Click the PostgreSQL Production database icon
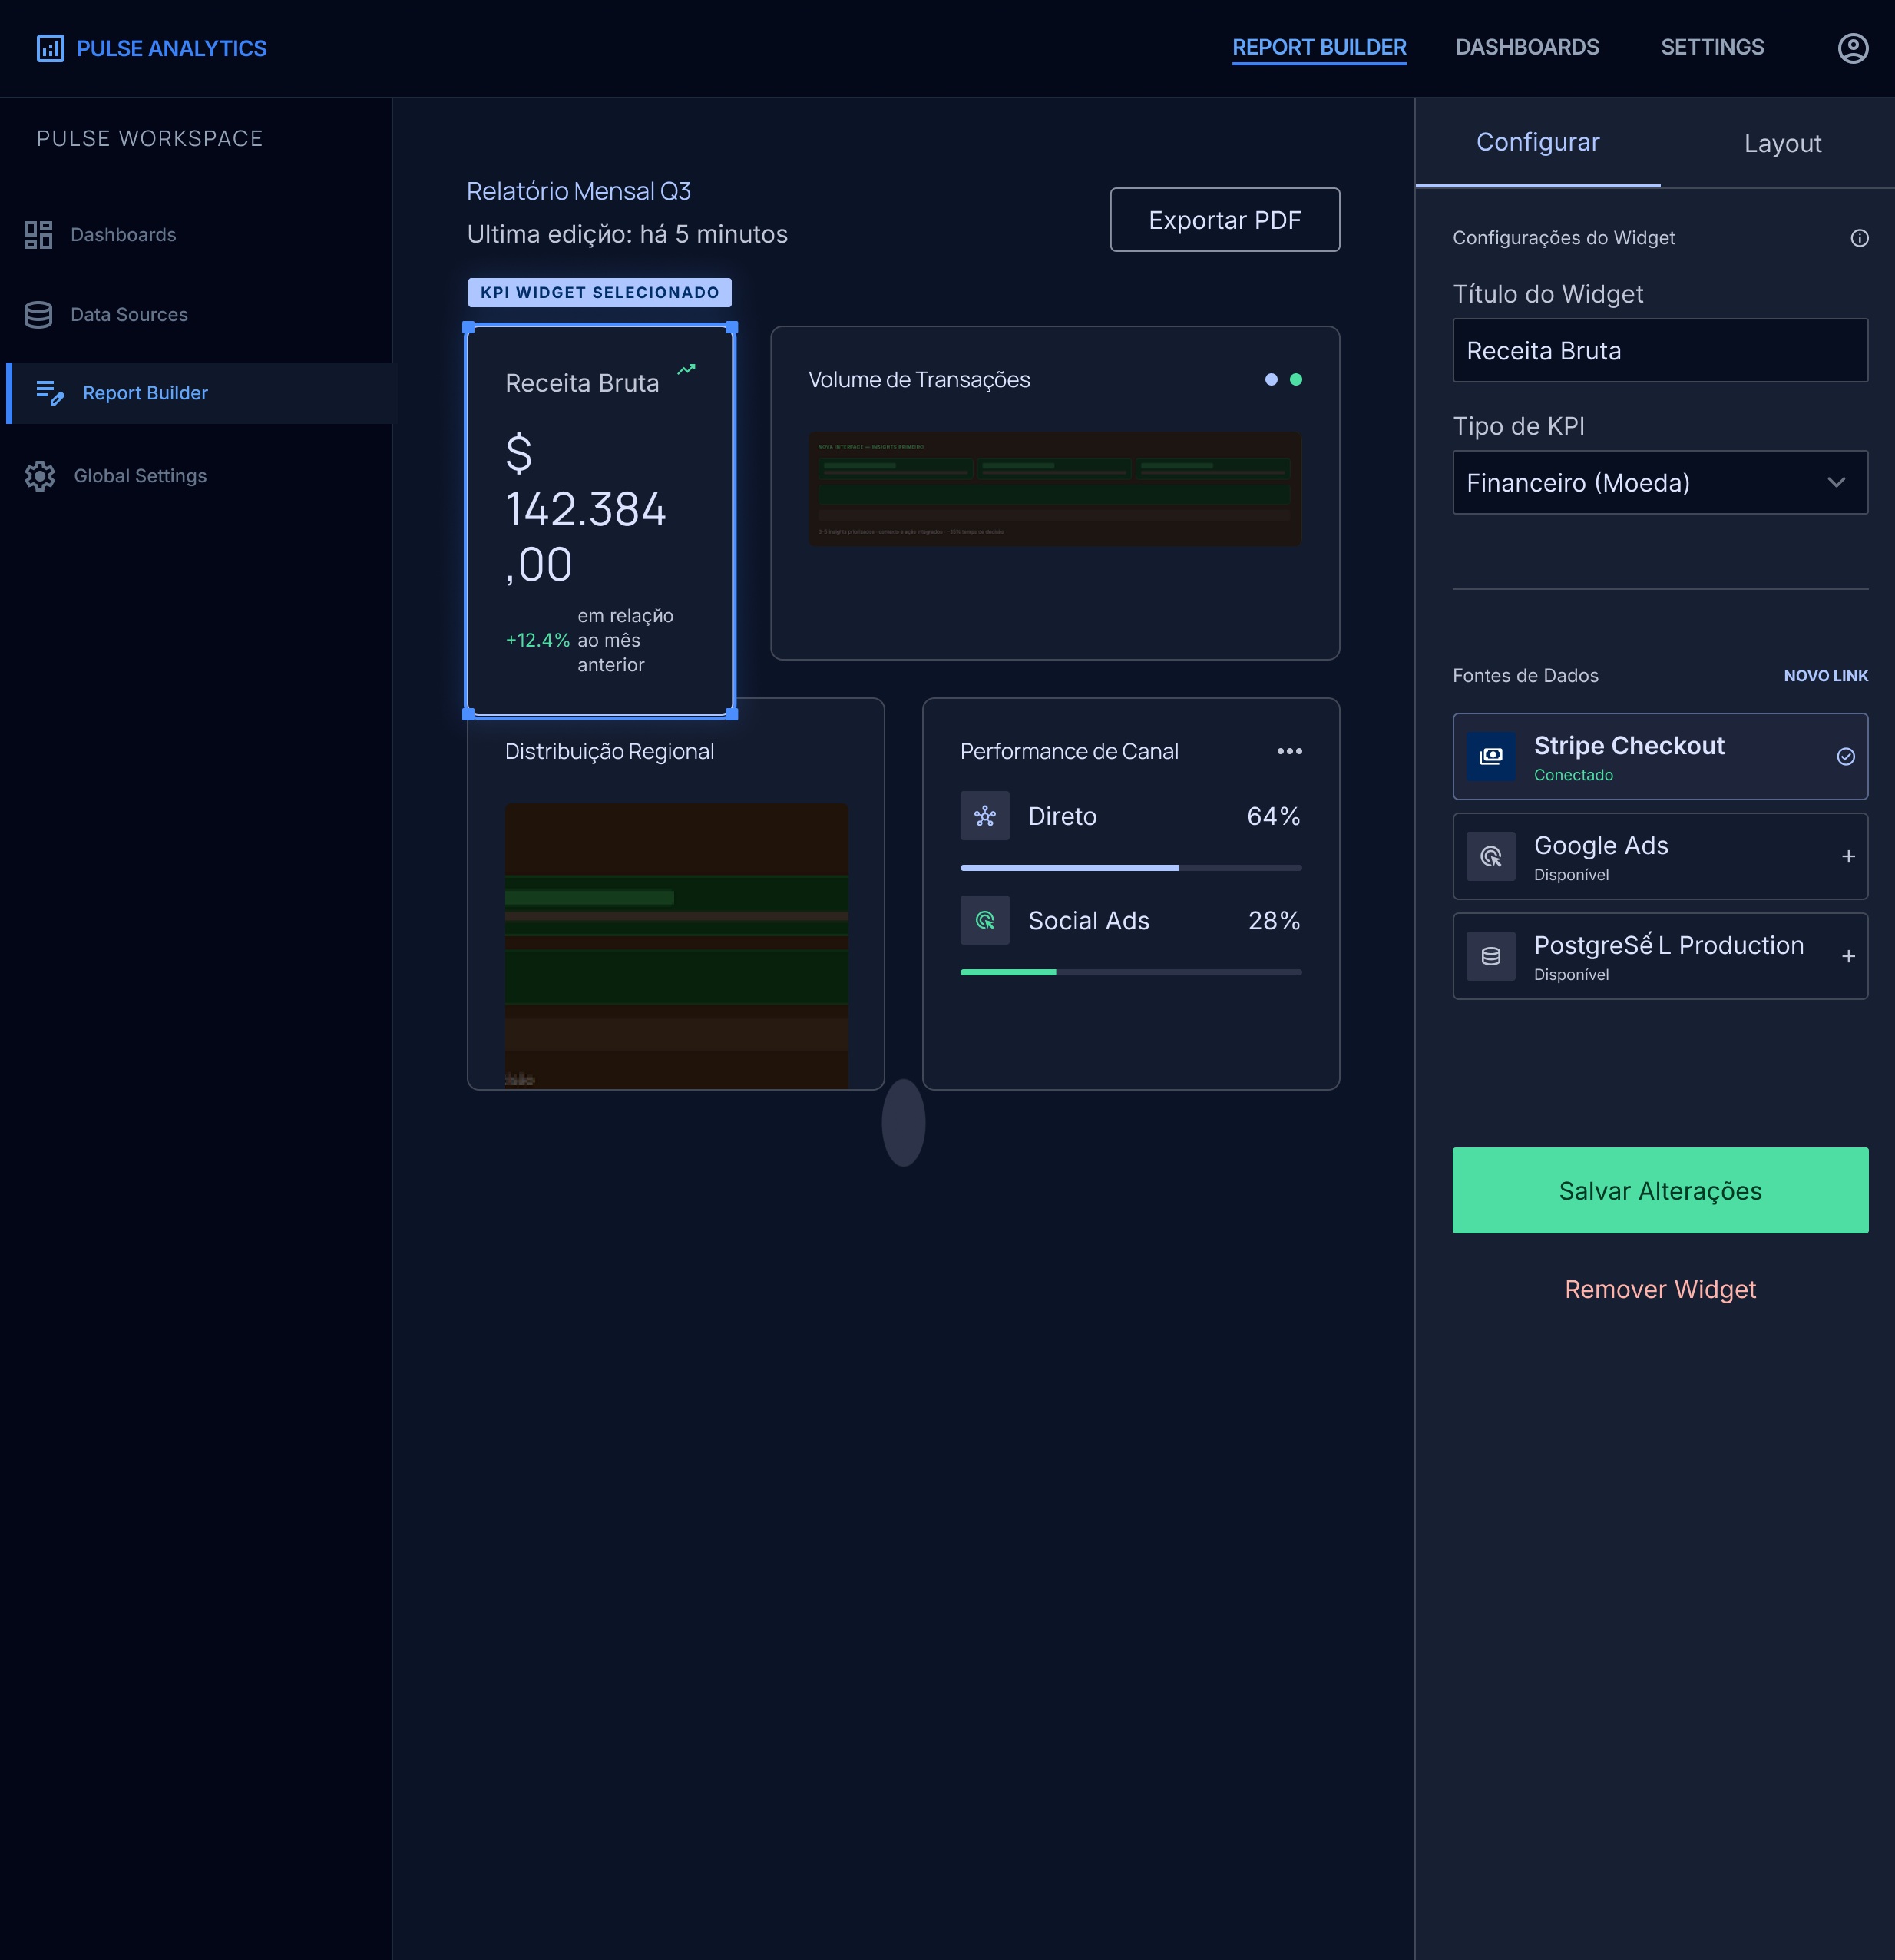Screen dimensions: 1895x1960 [1490, 956]
